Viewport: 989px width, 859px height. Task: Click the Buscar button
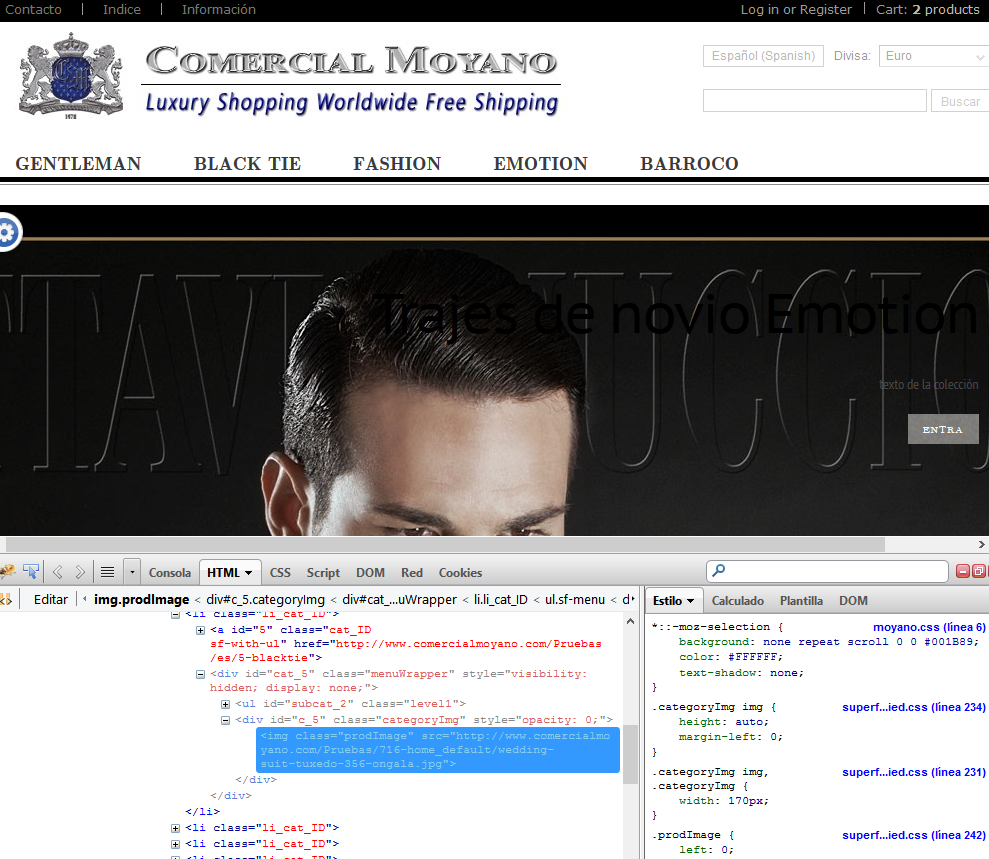[x=960, y=101]
